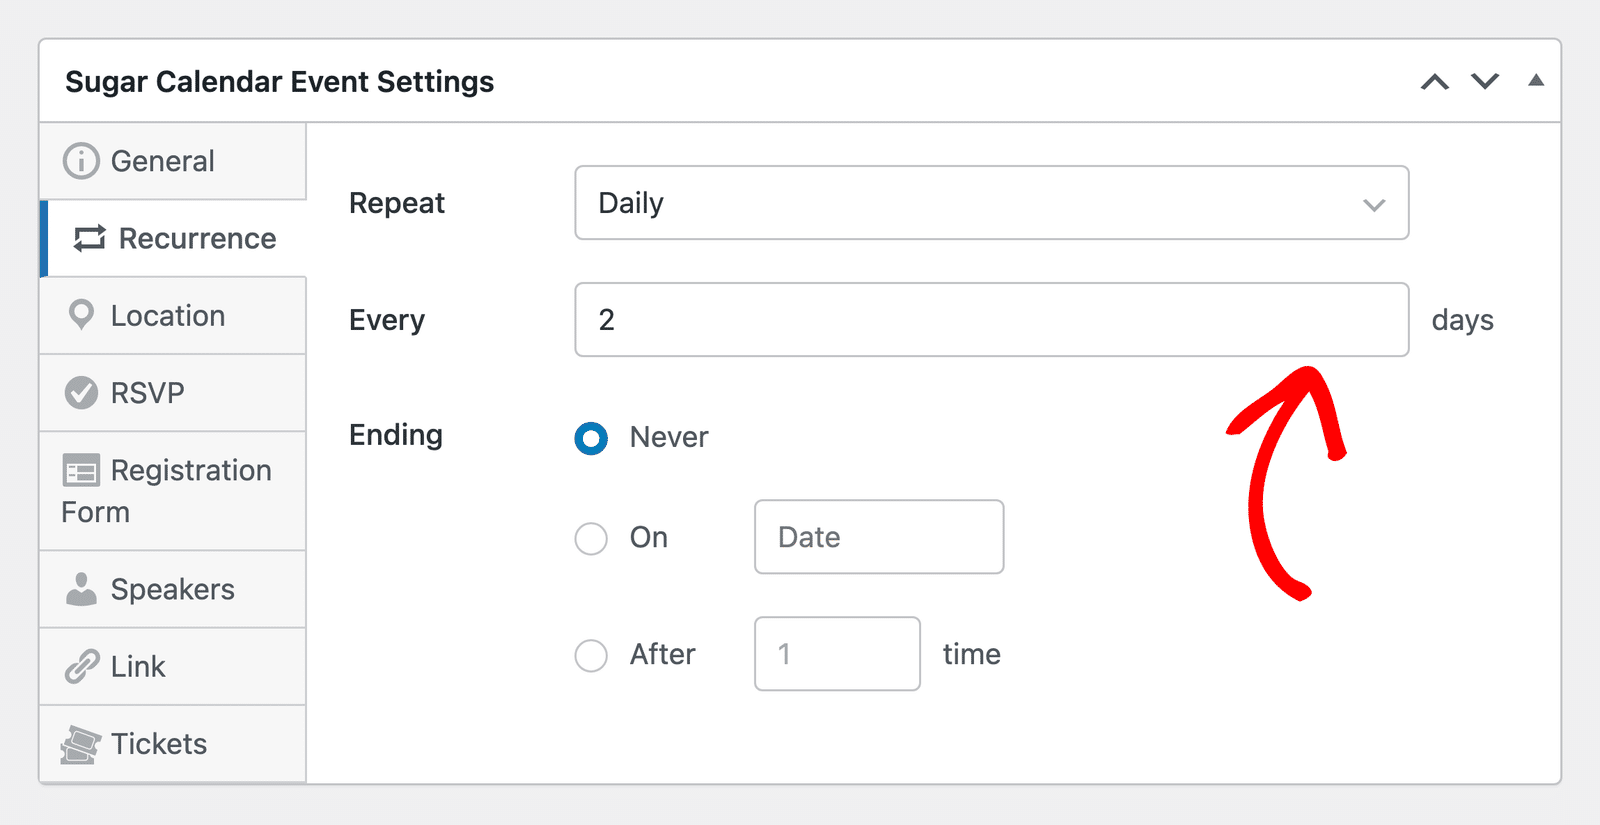Switch to the Location tab

pos(173,315)
